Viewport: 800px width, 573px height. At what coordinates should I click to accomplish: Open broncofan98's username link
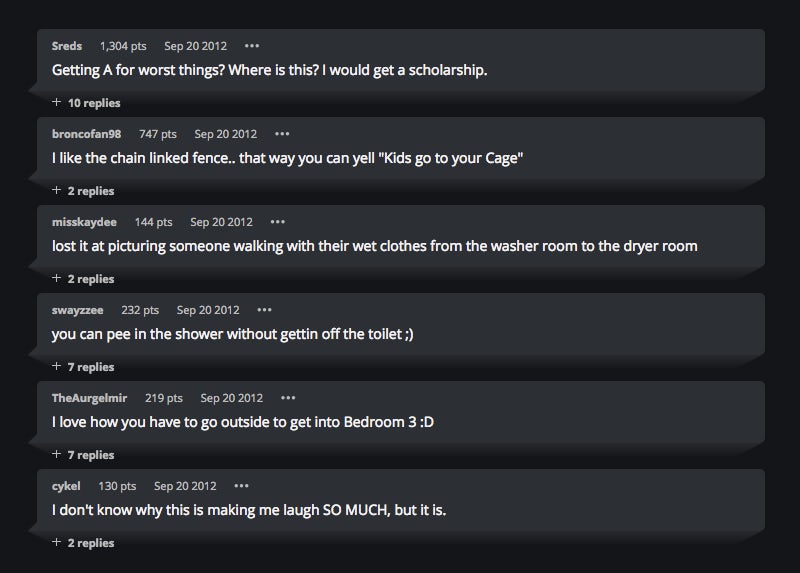pyautogui.click(x=87, y=134)
